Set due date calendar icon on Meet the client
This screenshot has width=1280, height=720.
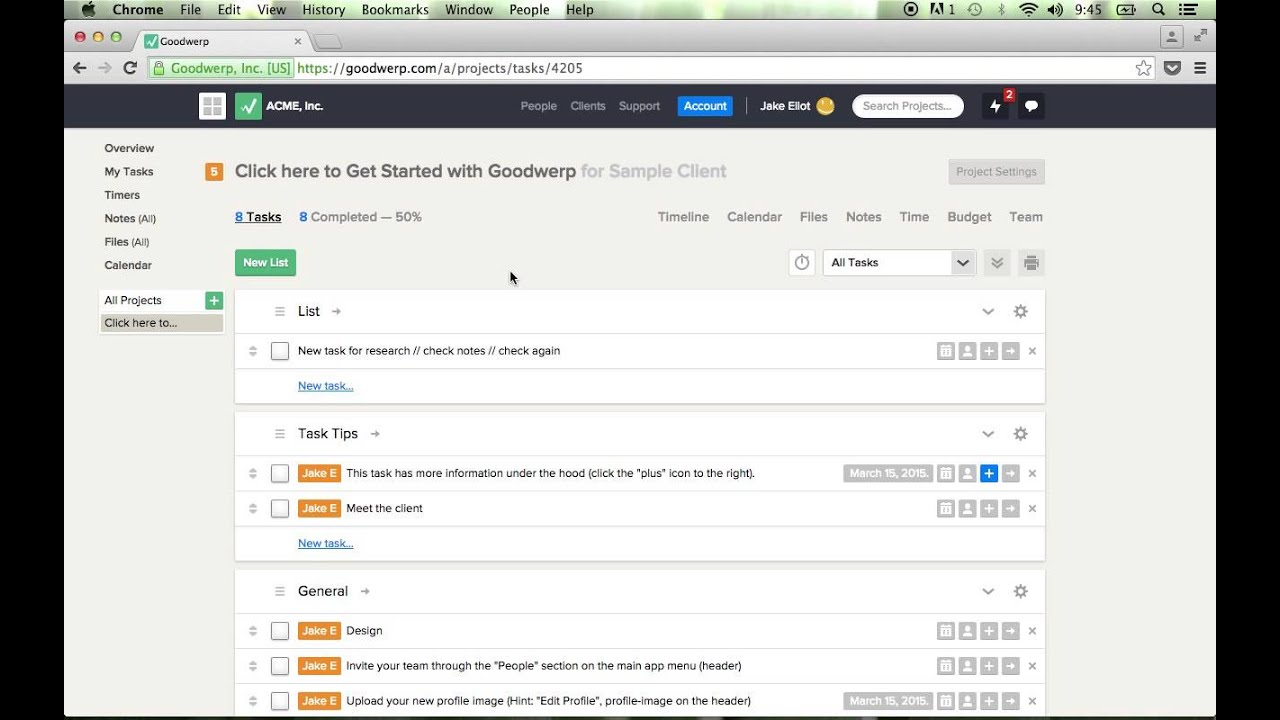pos(945,509)
